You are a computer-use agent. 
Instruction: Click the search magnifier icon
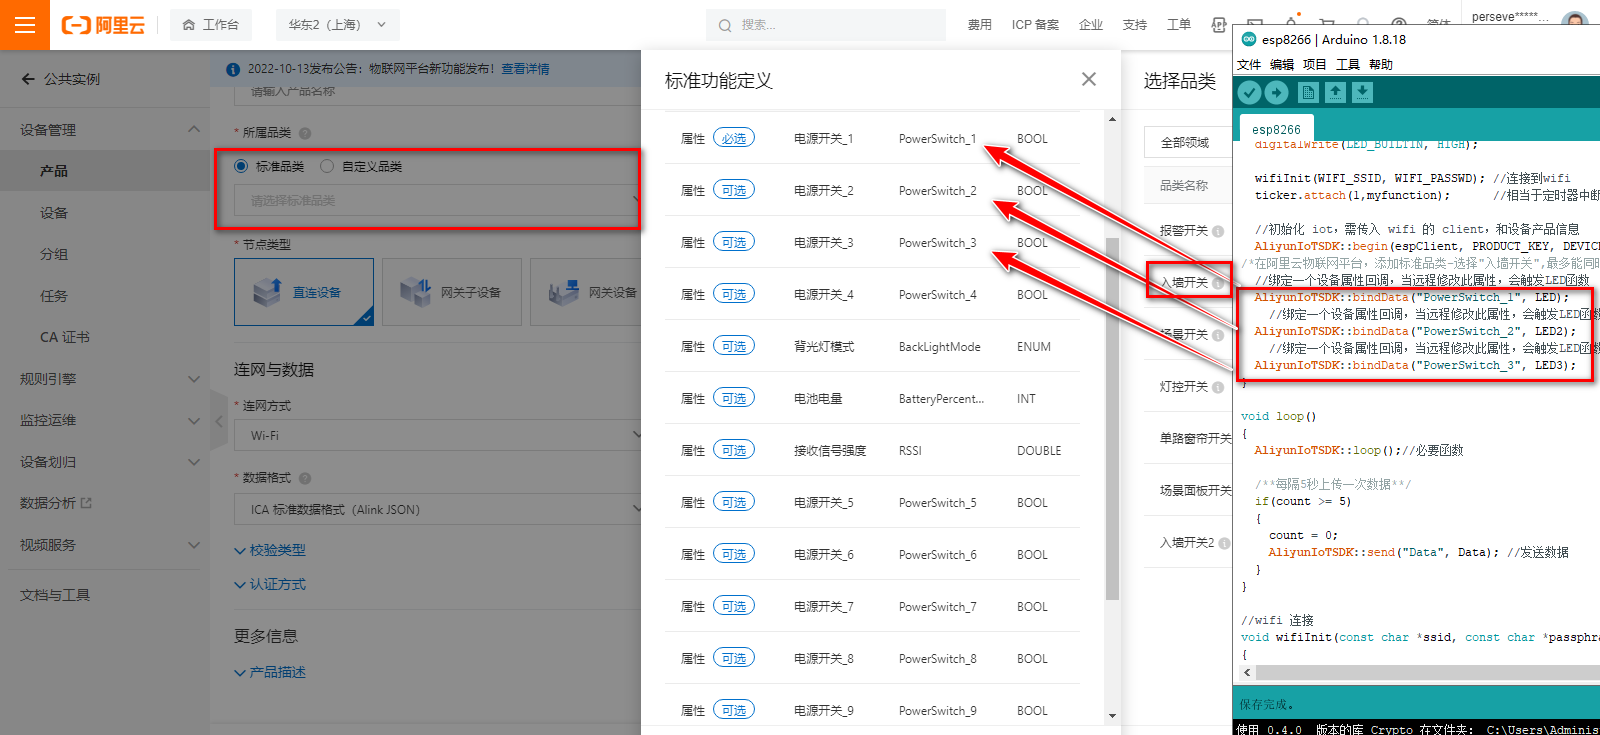tap(725, 25)
